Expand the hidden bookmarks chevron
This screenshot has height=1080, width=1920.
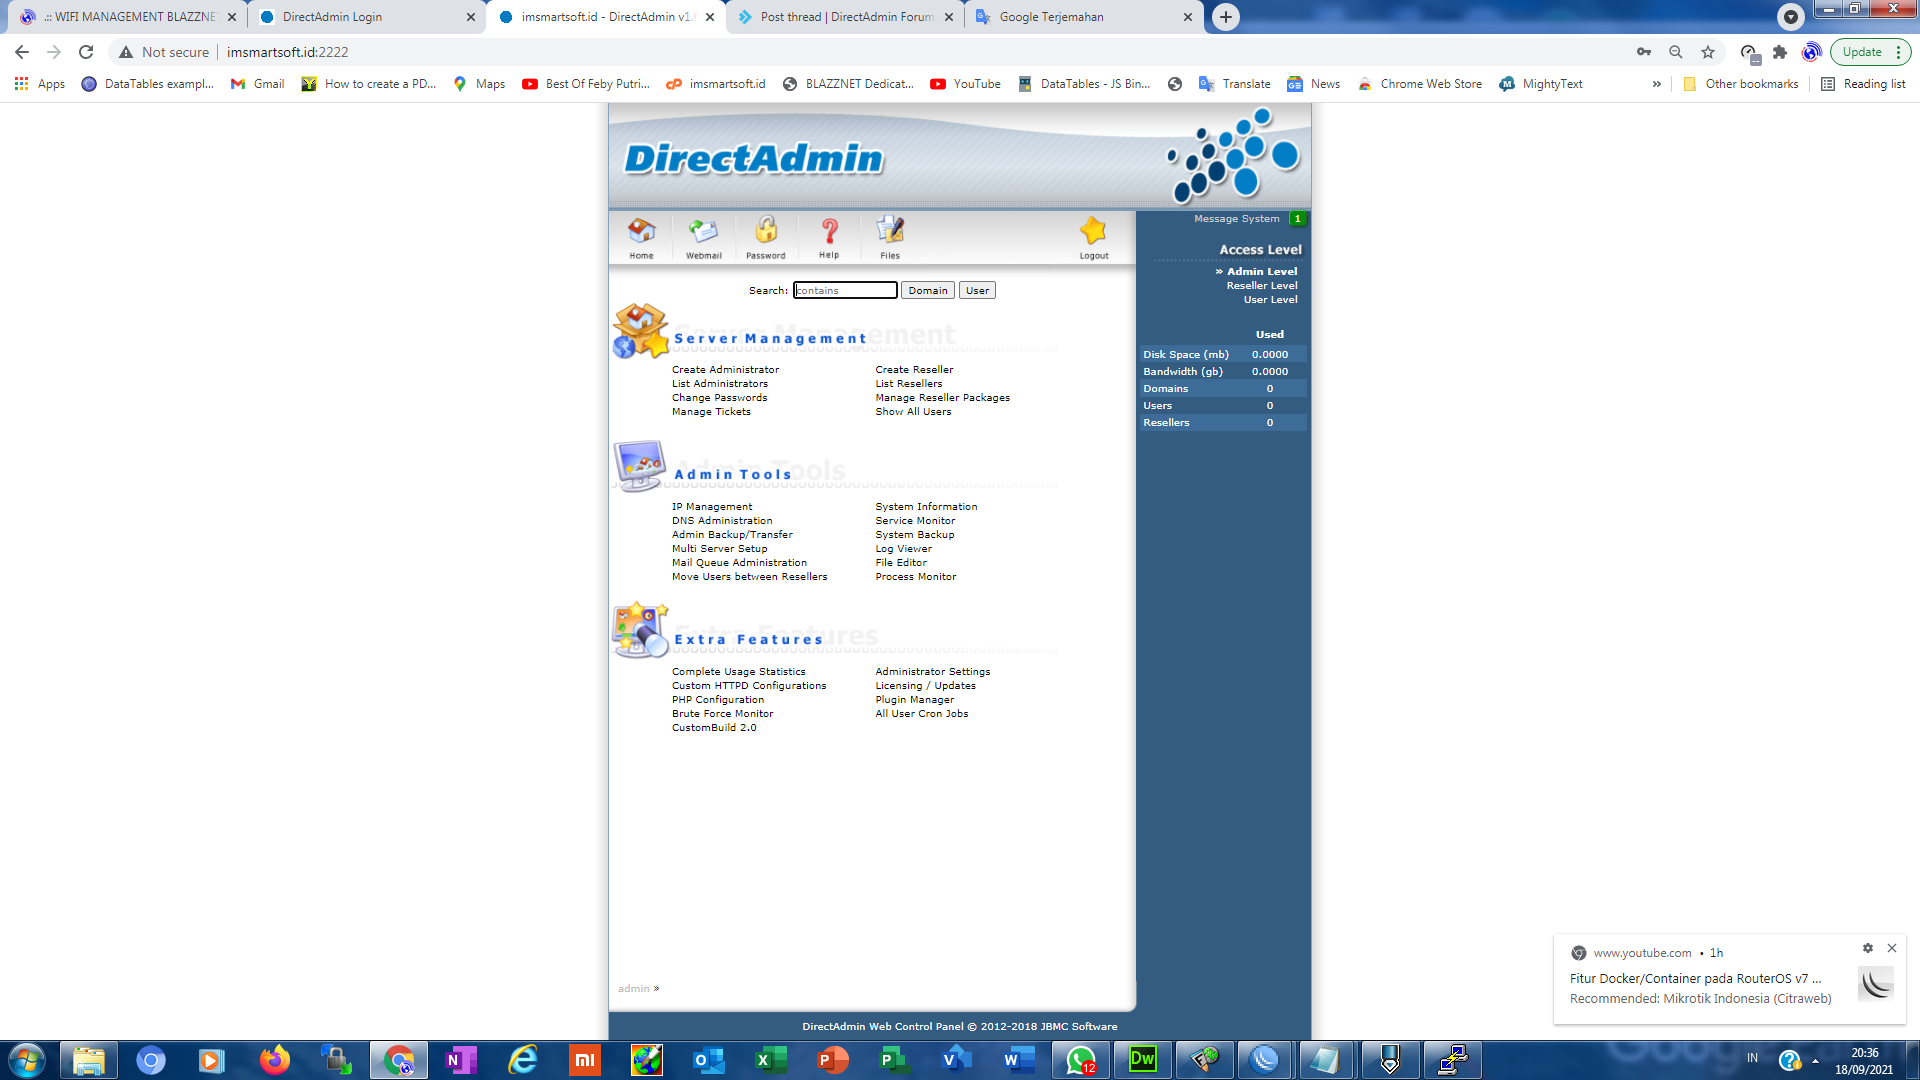click(x=1657, y=84)
